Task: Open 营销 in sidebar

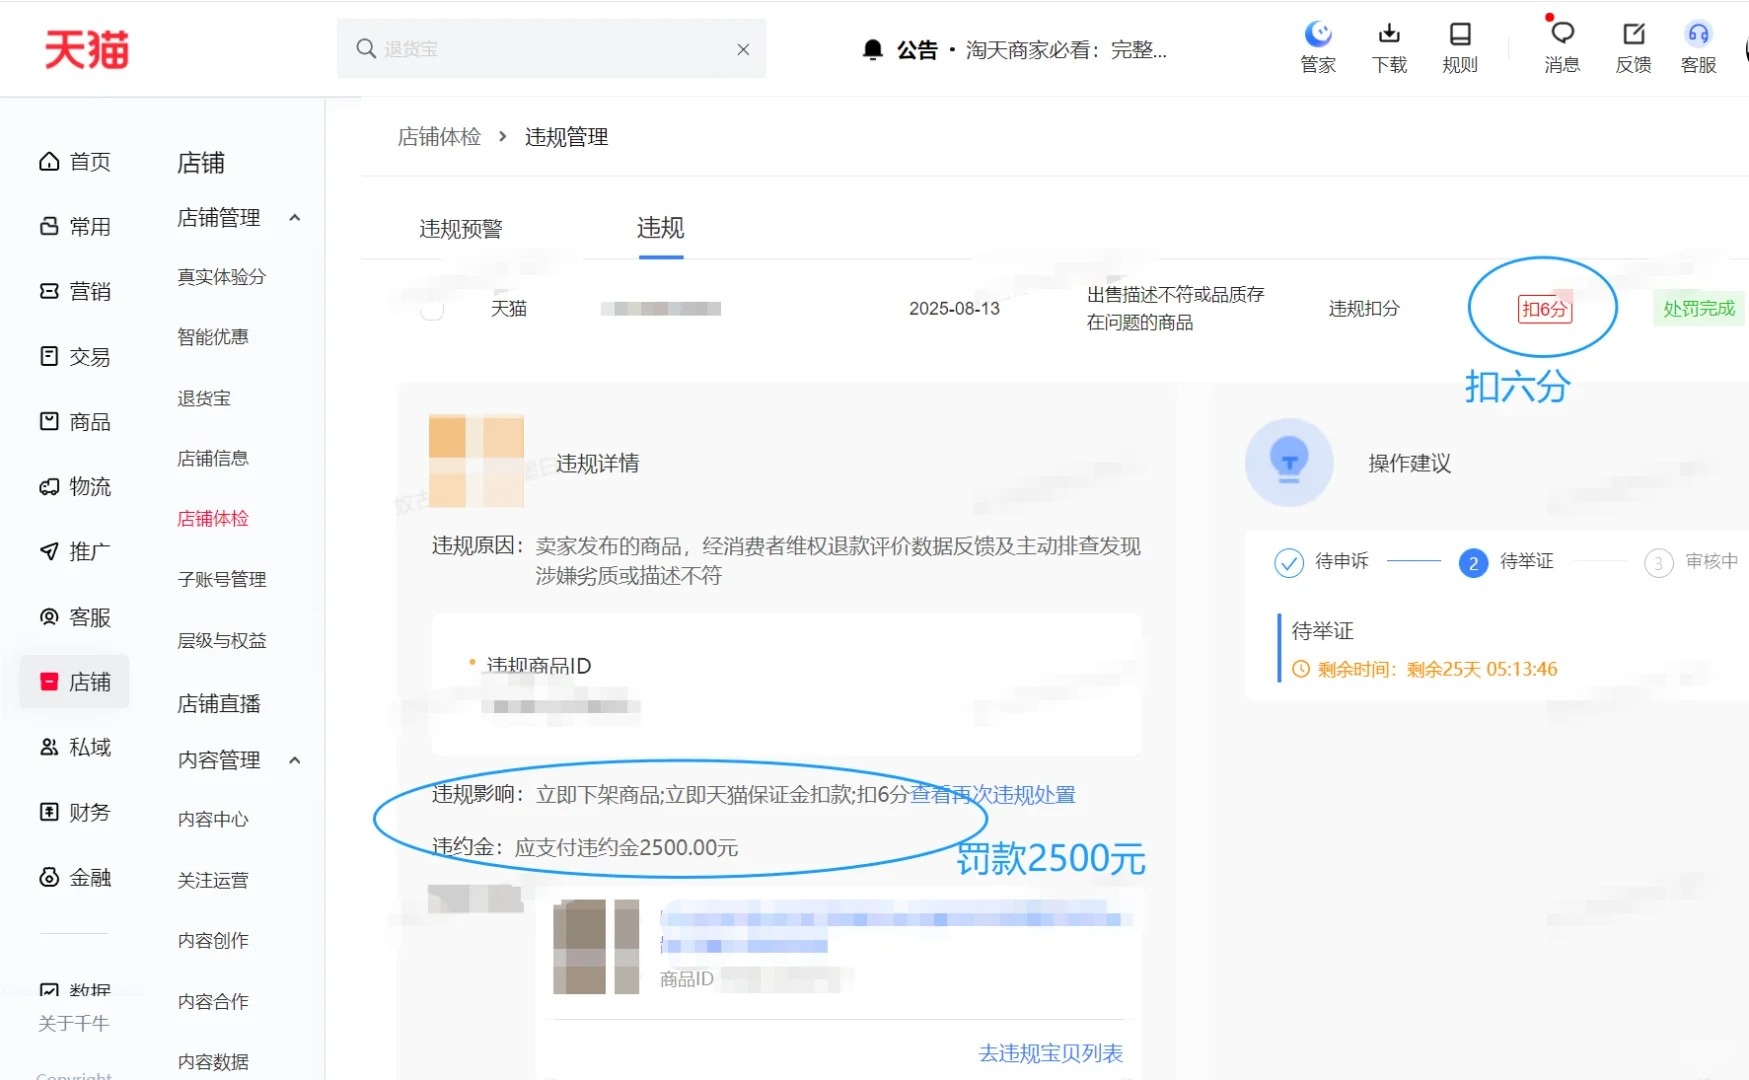Action: pyautogui.click(x=75, y=292)
